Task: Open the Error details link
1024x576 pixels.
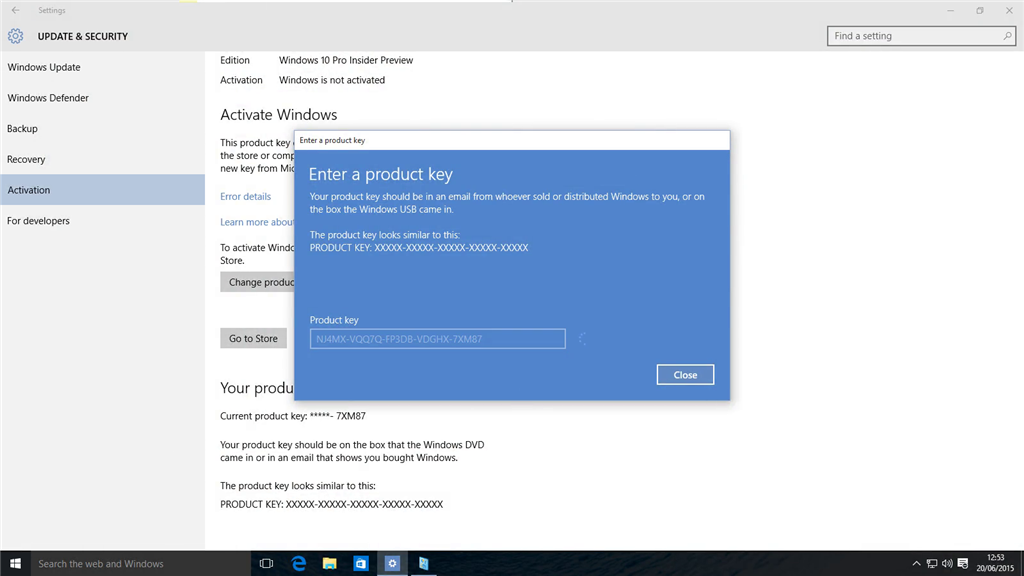Action: click(246, 197)
